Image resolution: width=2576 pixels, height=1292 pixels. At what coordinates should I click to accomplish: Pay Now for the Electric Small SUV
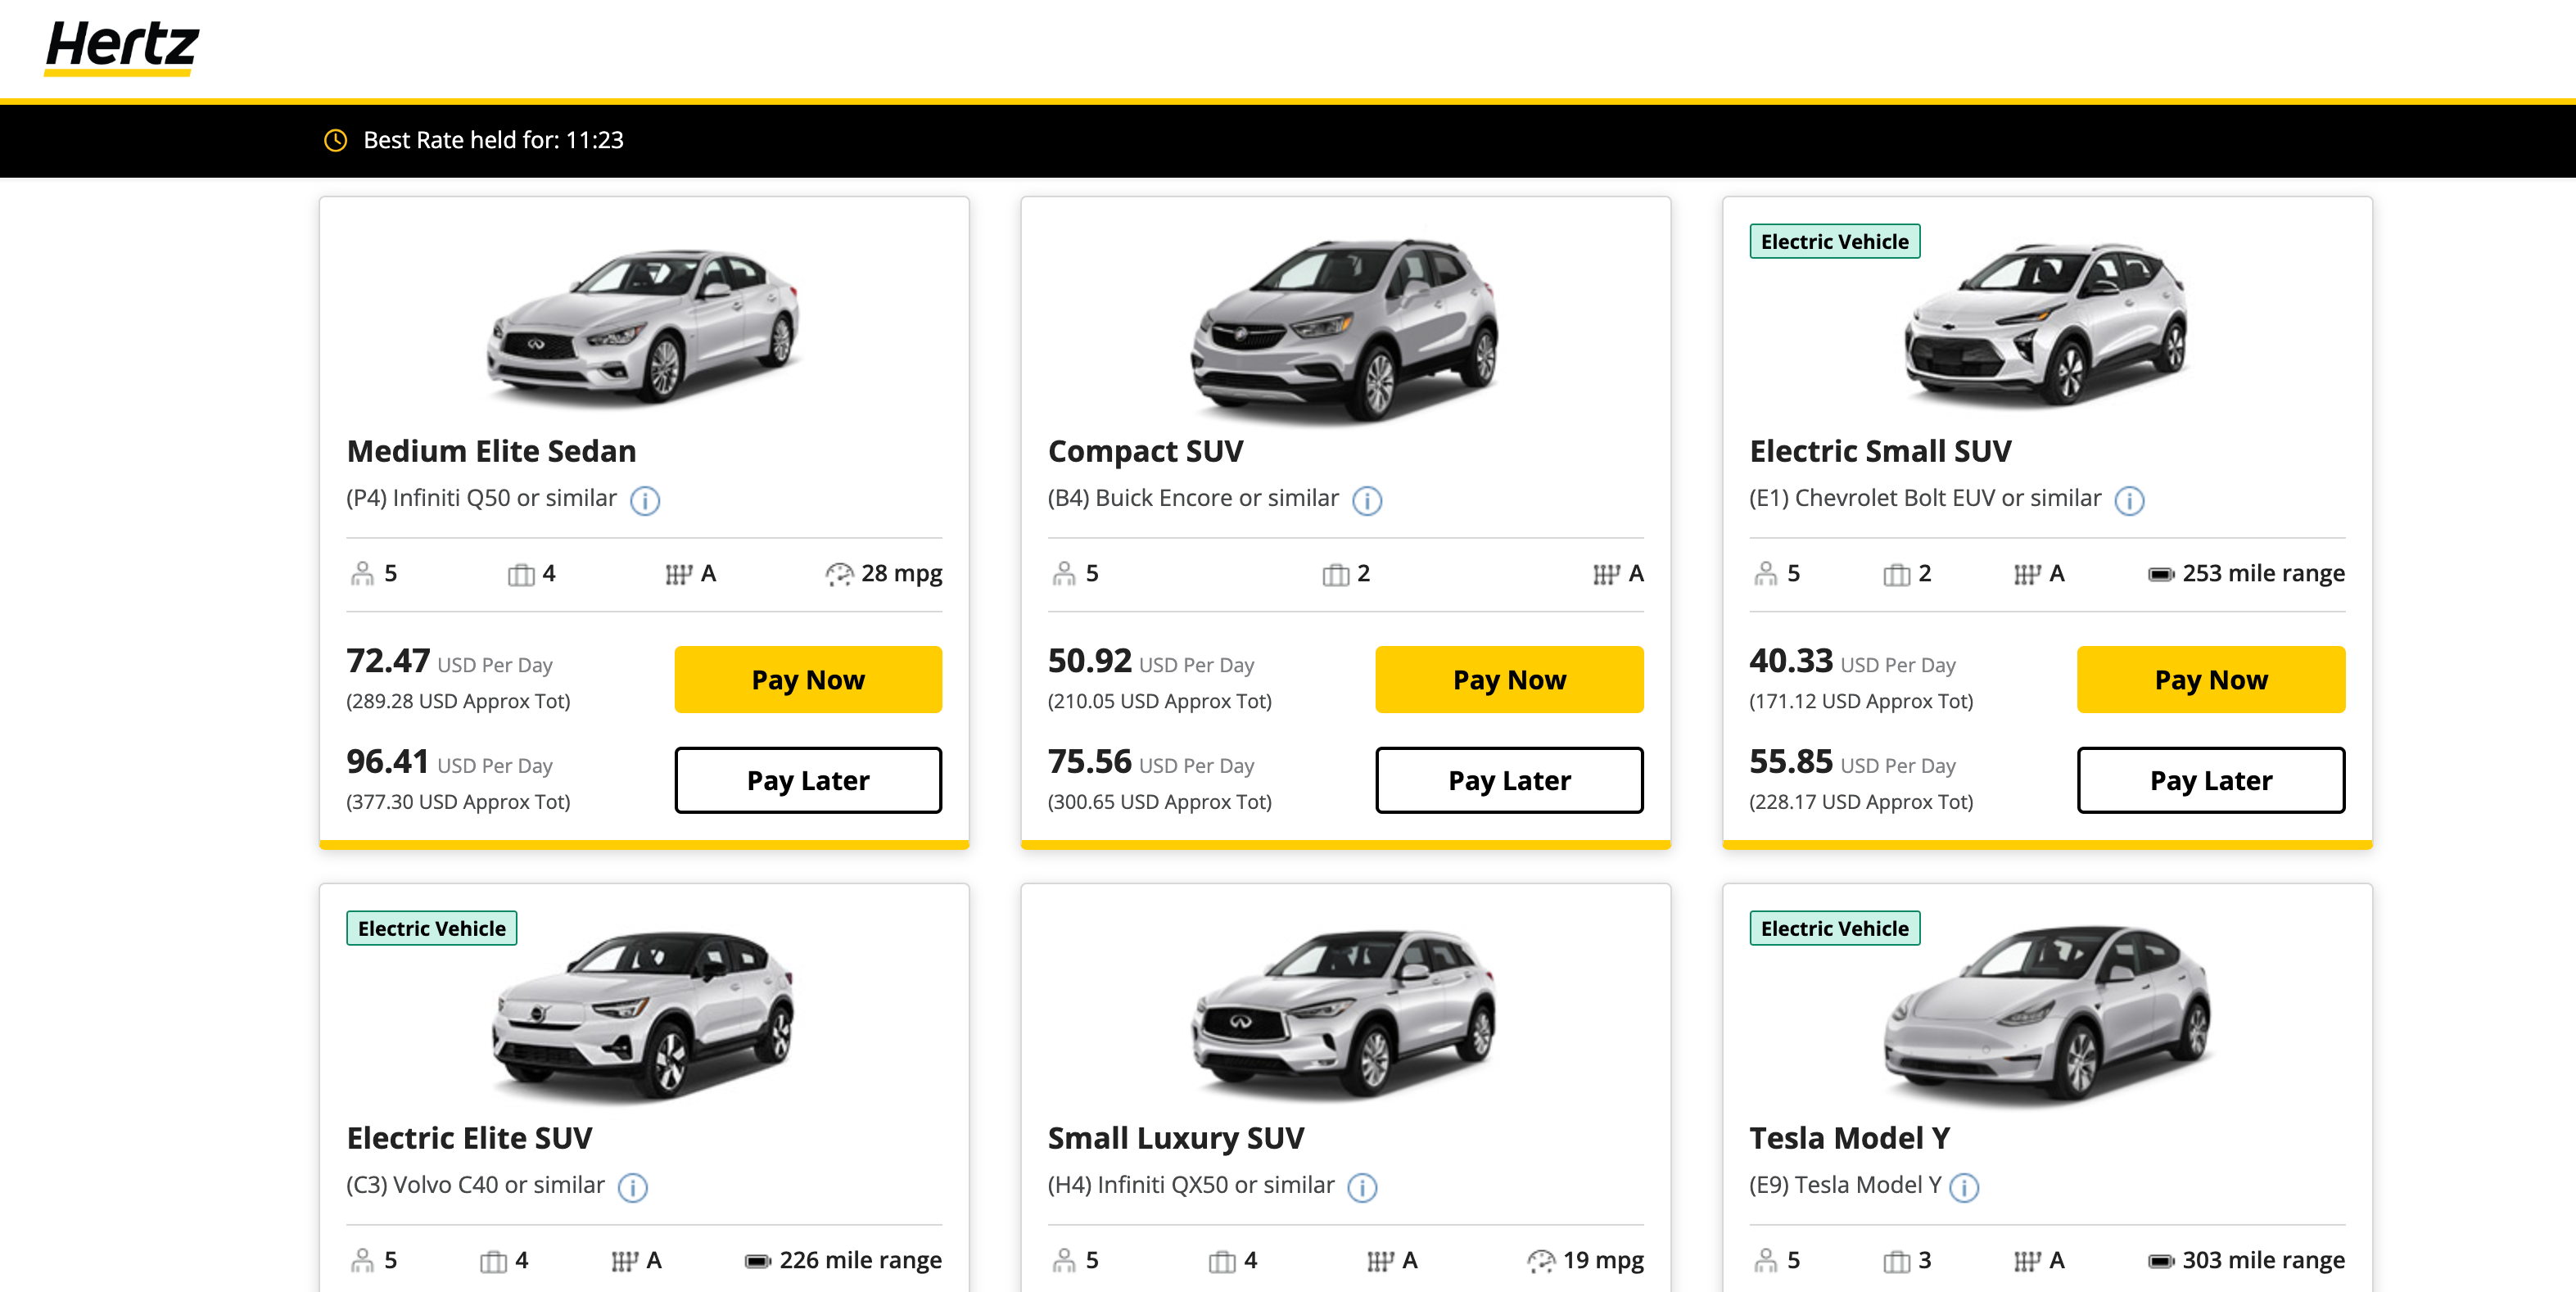coord(2211,679)
